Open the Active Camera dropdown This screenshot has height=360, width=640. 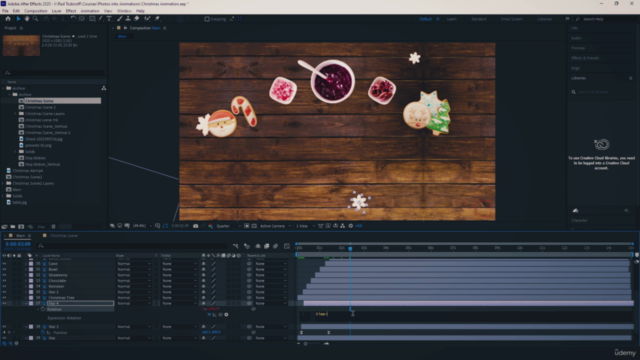[x=276, y=226]
